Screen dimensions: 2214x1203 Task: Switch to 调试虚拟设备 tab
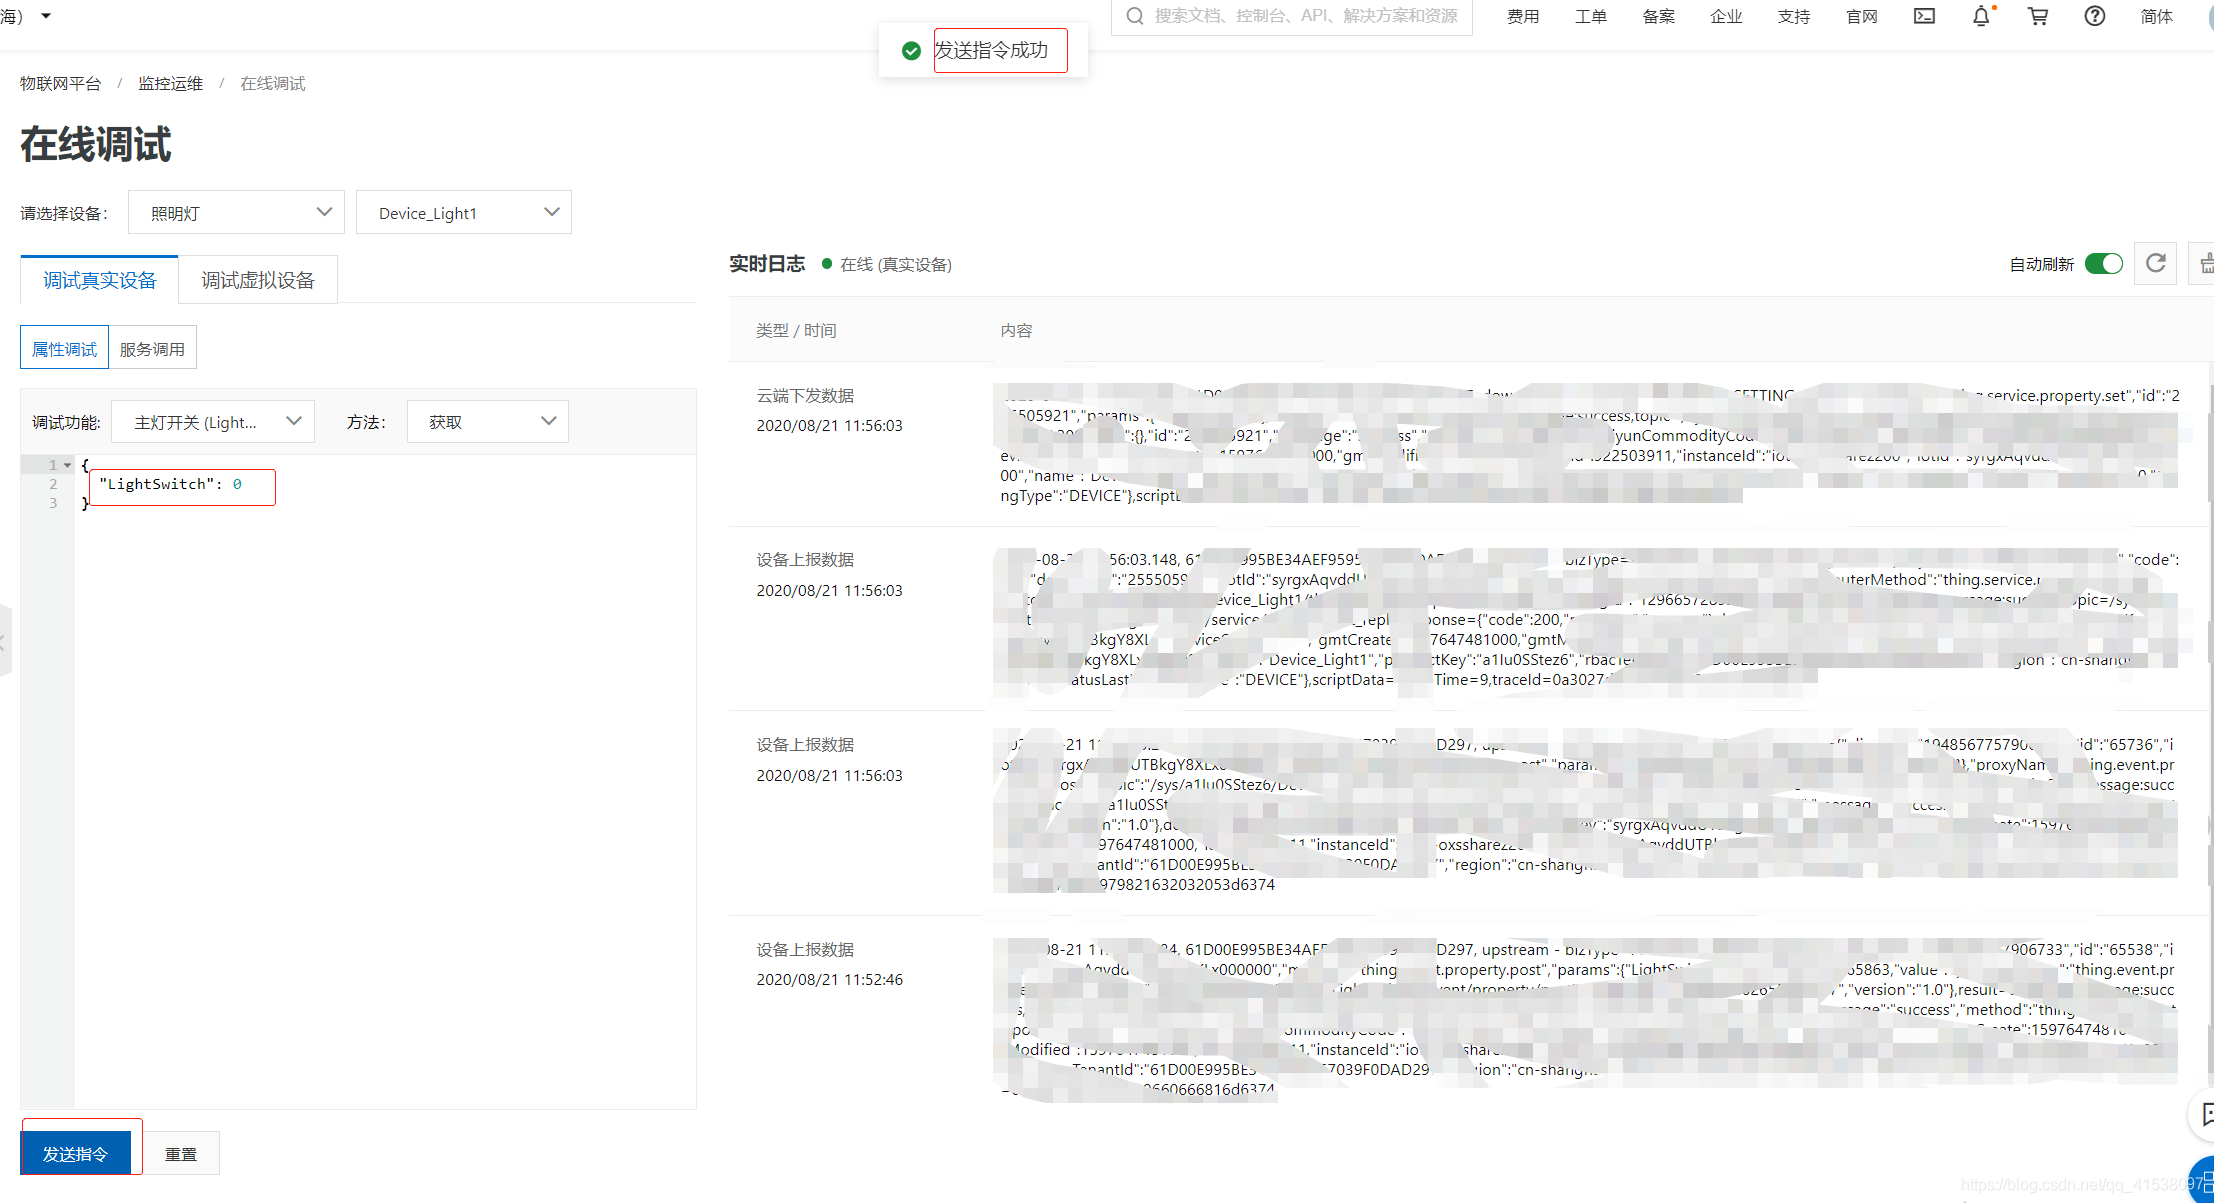click(258, 280)
